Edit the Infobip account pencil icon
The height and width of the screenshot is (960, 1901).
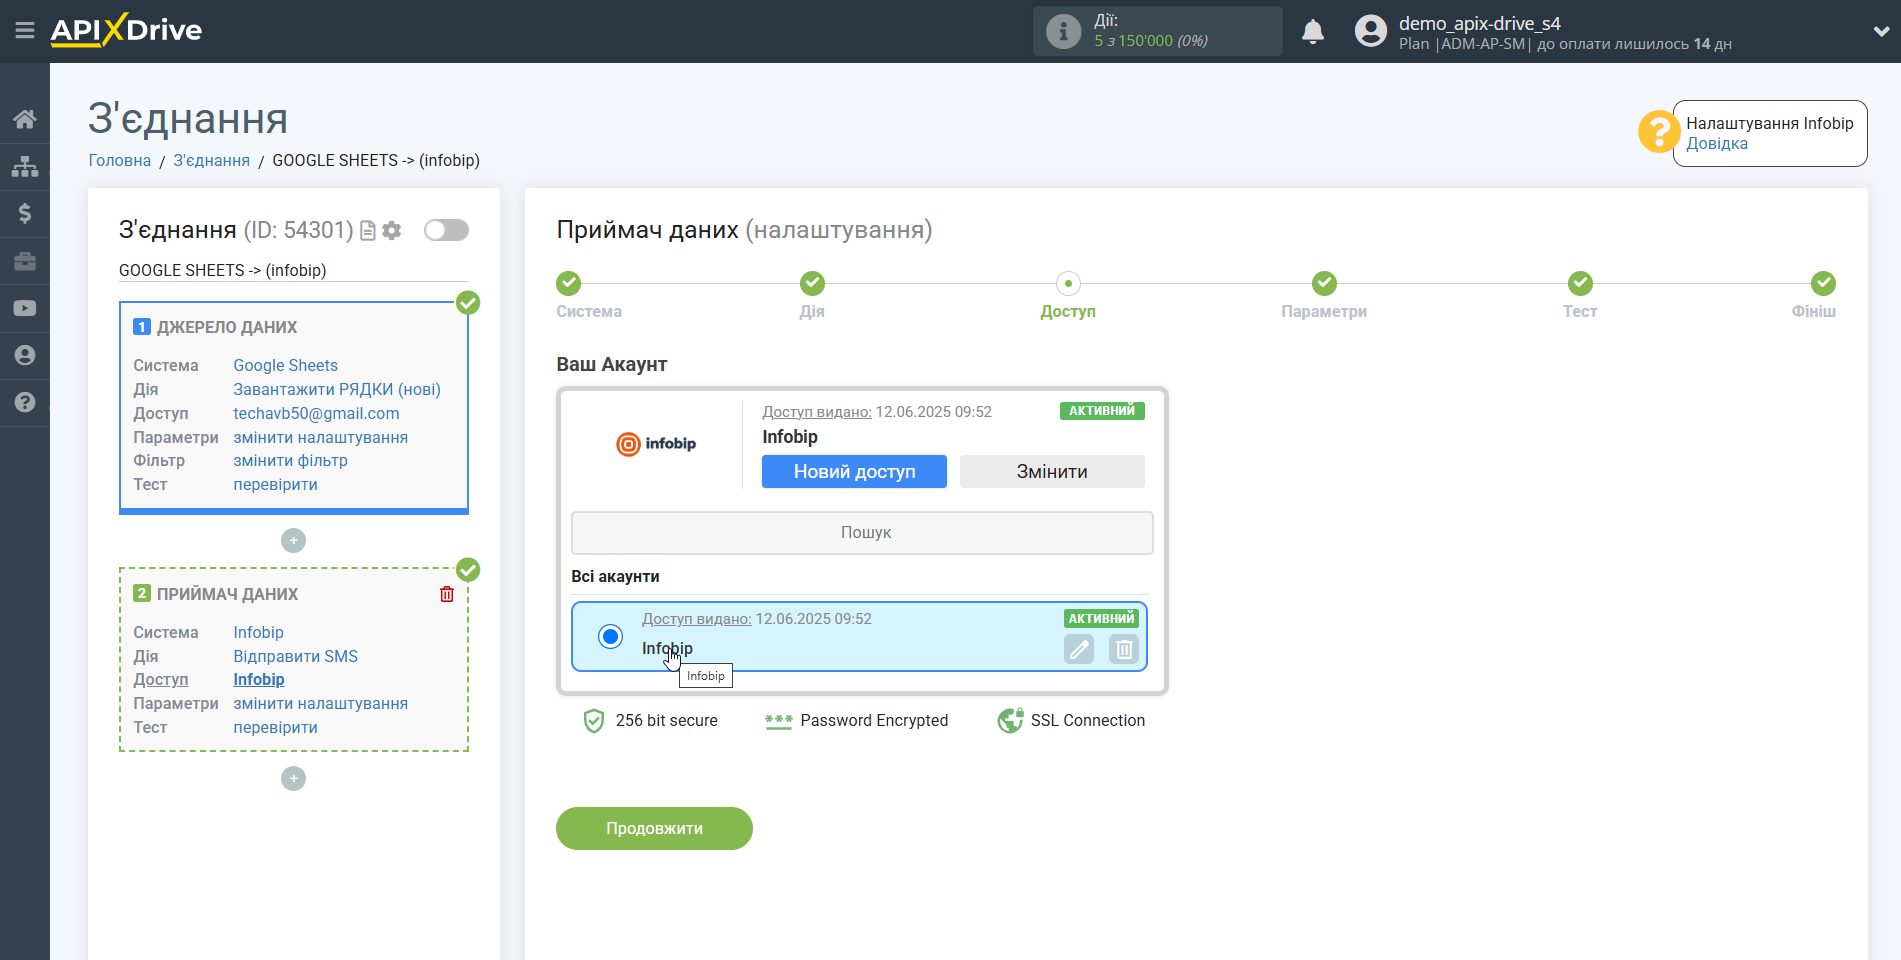click(1079, 650)
